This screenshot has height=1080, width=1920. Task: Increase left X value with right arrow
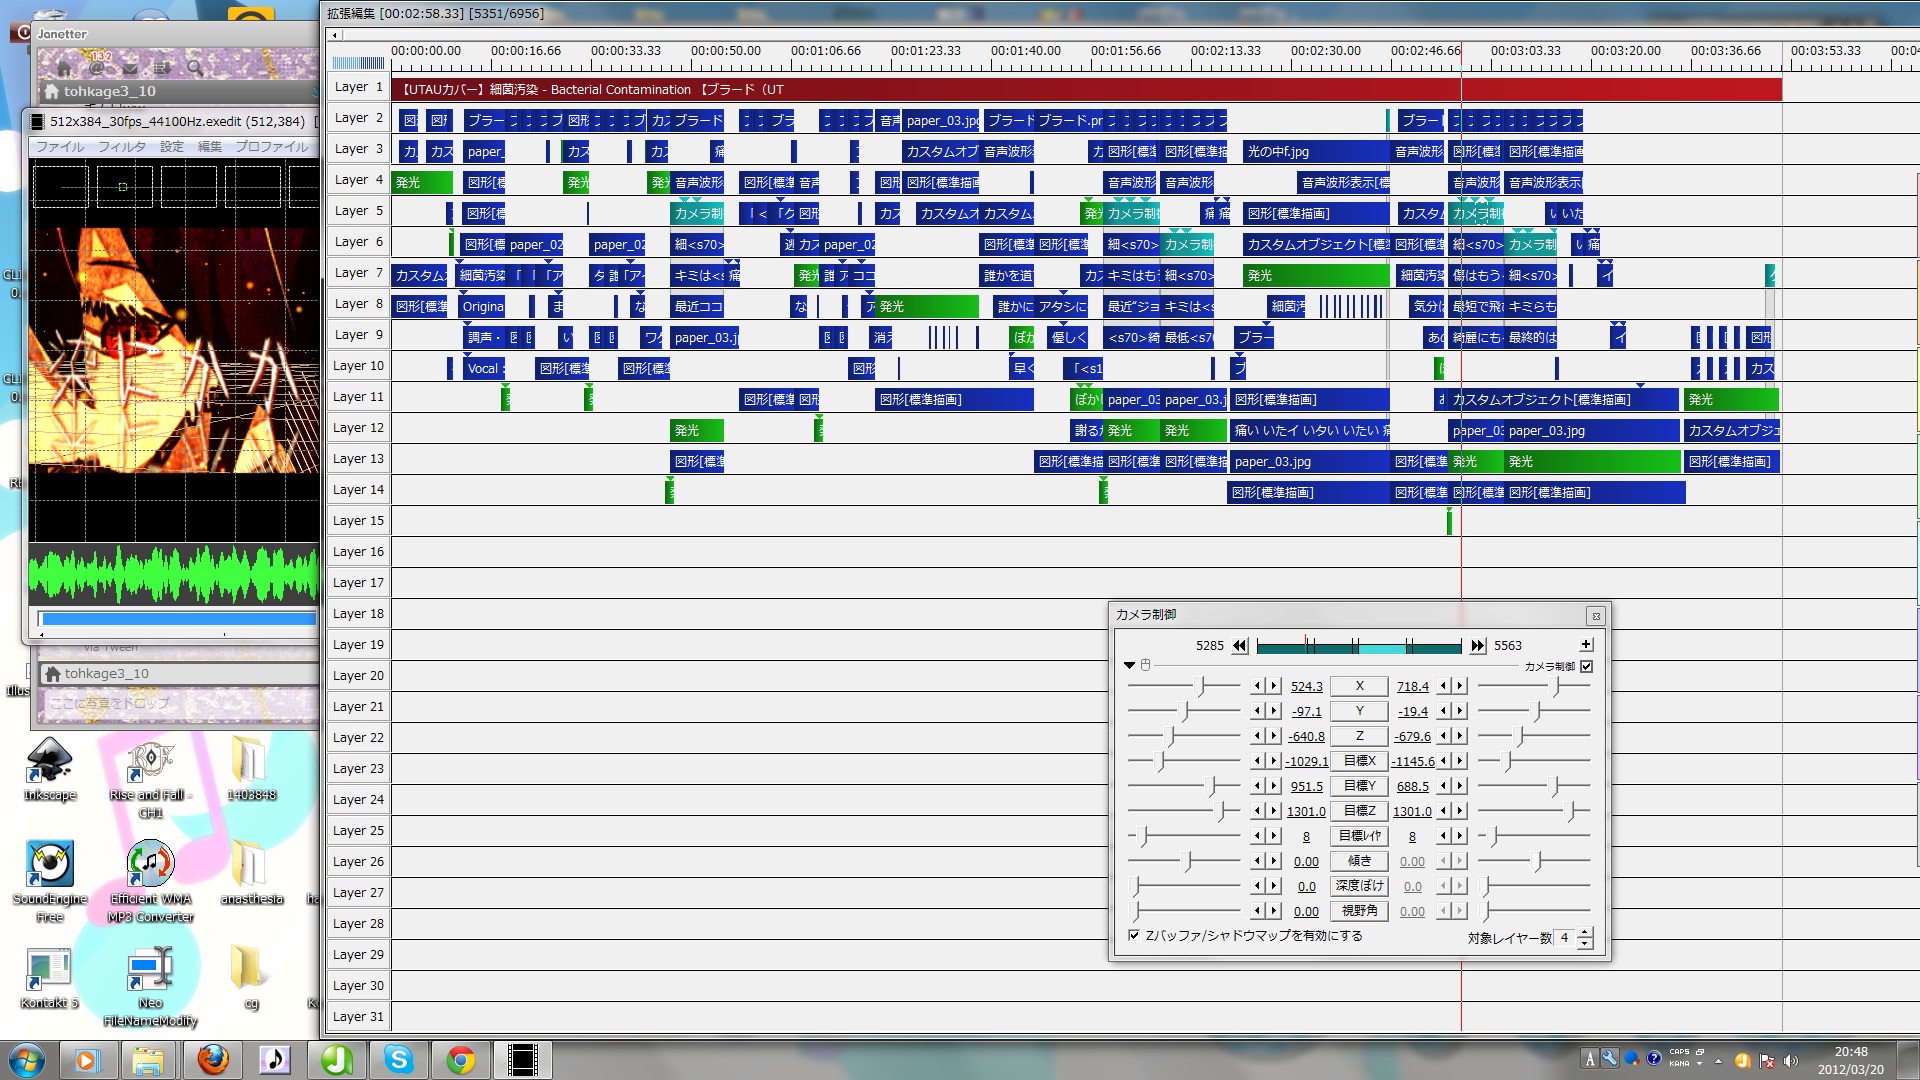(x=1274, y=686)
